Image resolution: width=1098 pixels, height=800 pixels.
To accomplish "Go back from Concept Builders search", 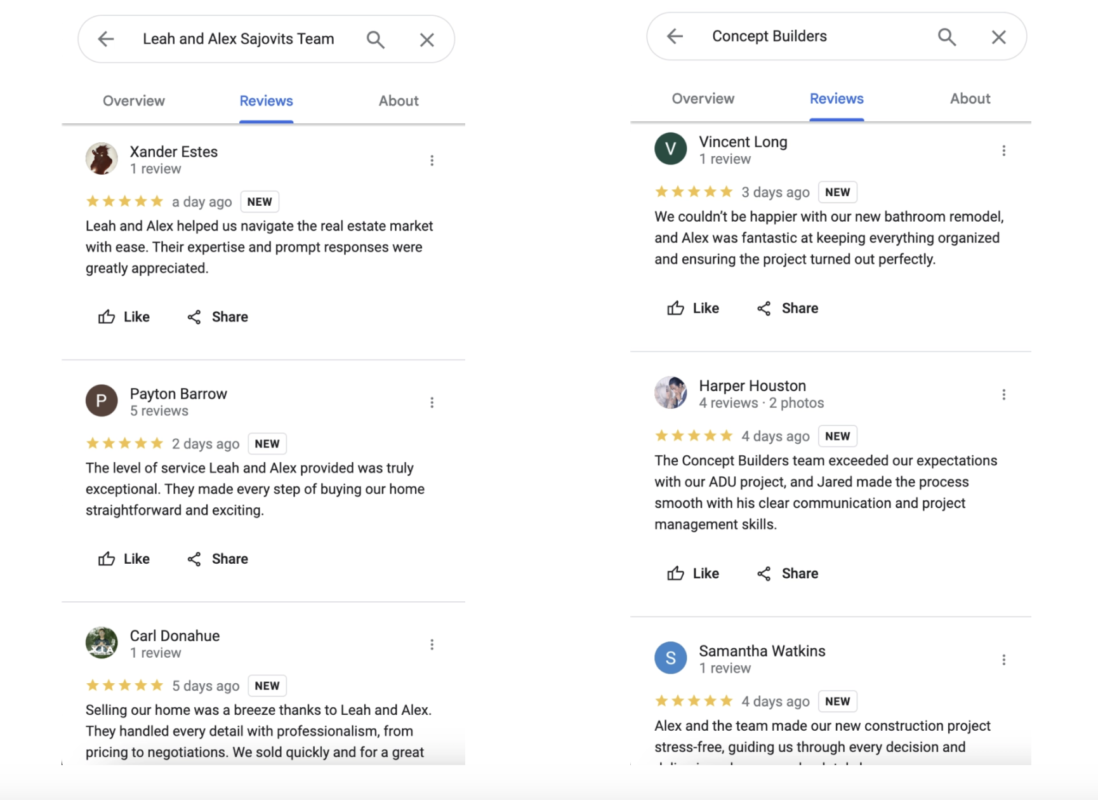I will (675, 37).
